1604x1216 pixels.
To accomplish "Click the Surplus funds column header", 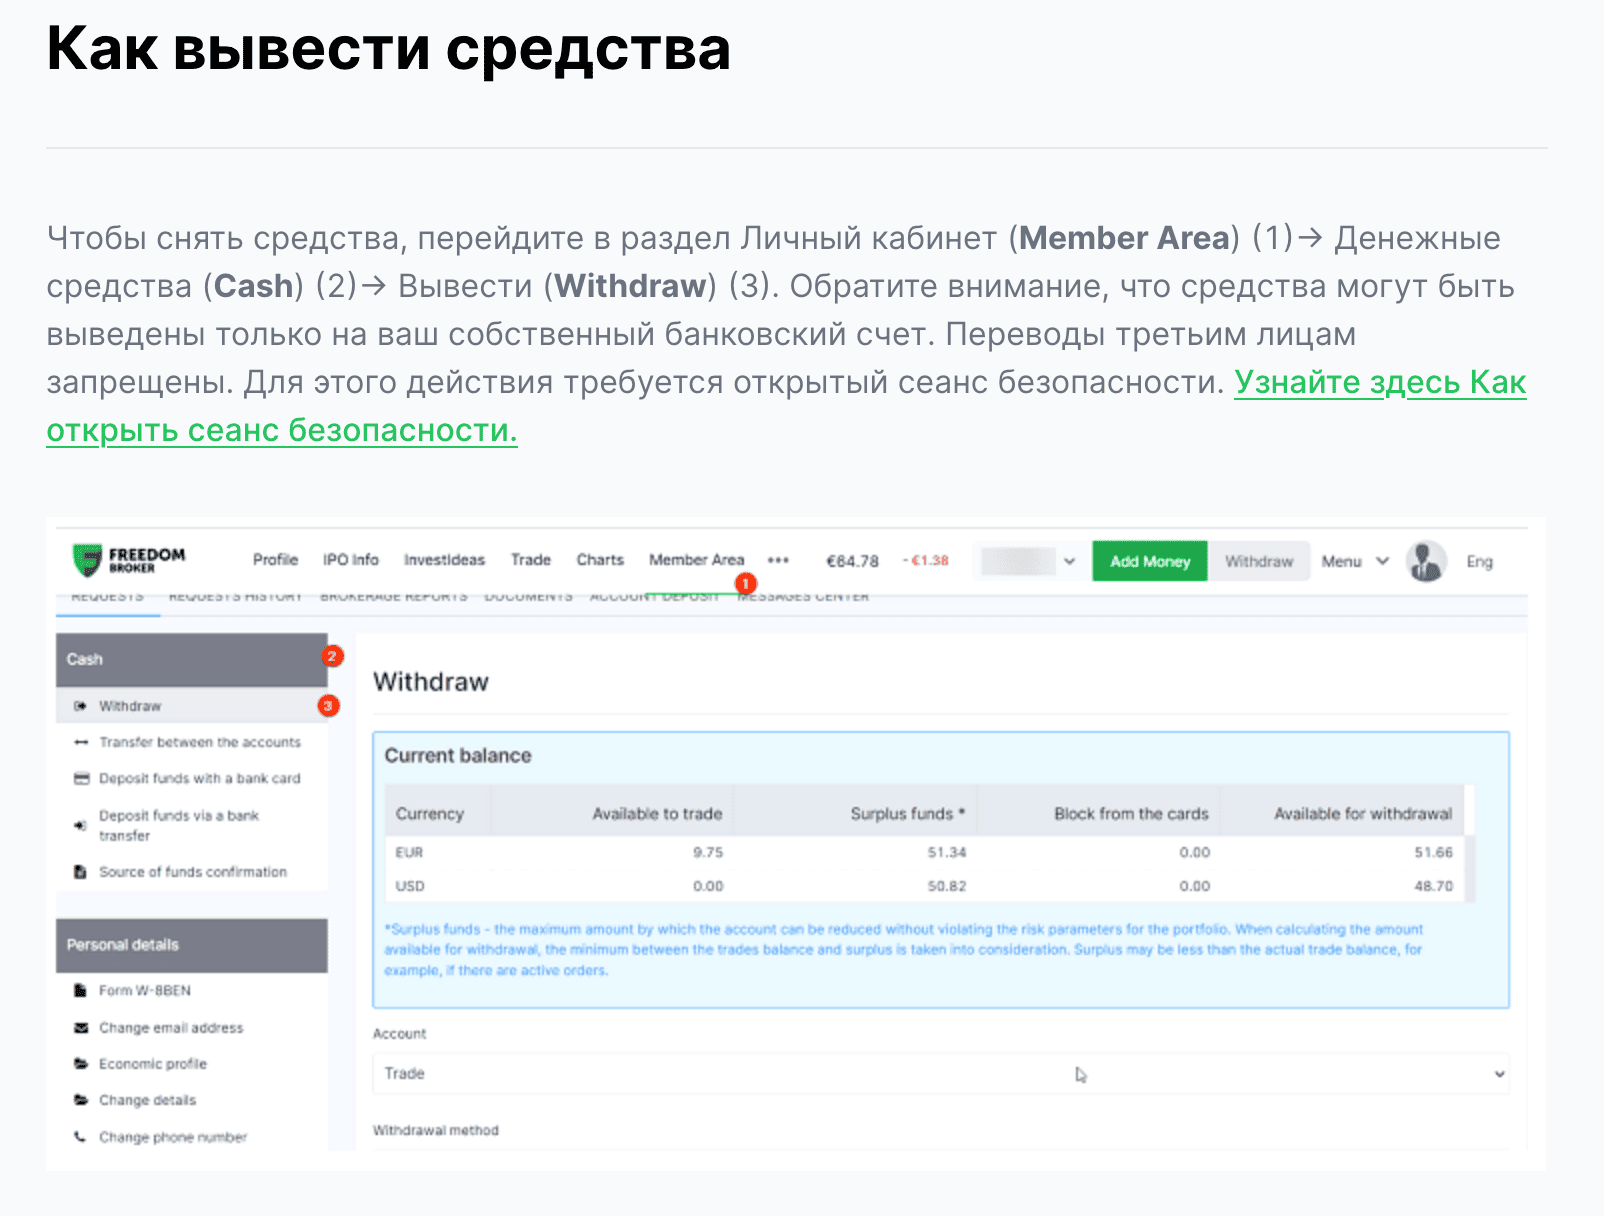I will click(x=908, y=814).
